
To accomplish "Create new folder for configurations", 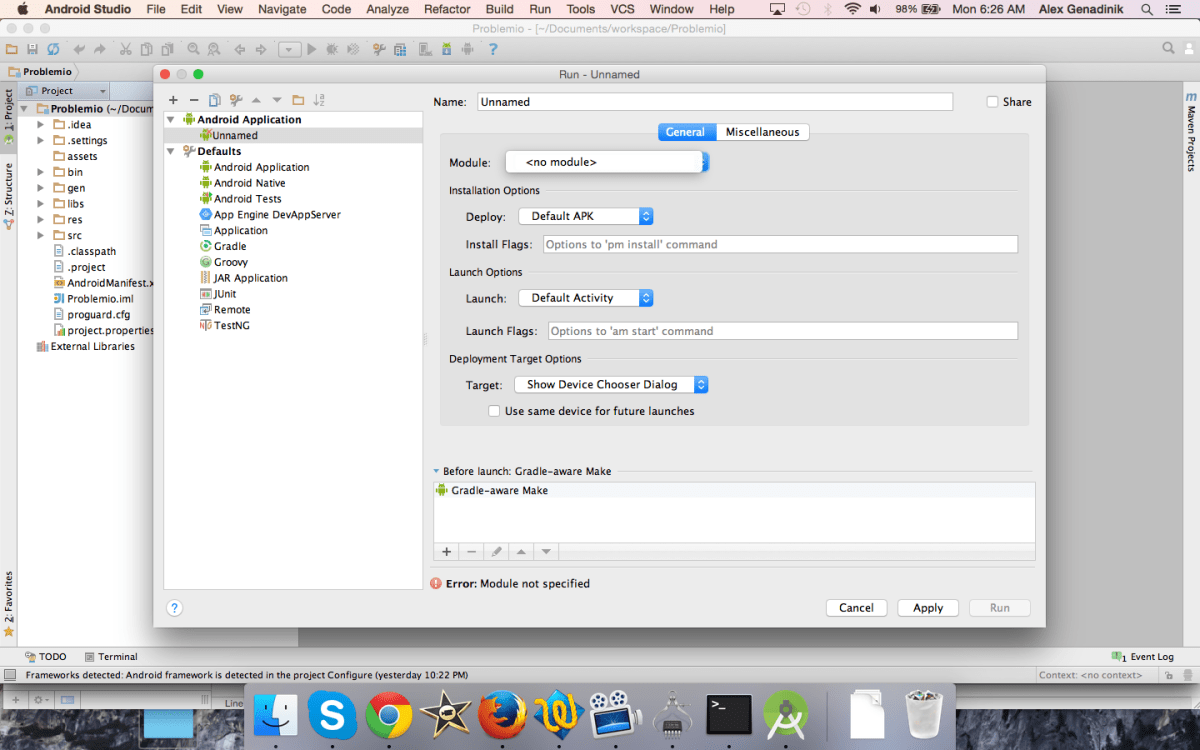I will click(298, 100).
